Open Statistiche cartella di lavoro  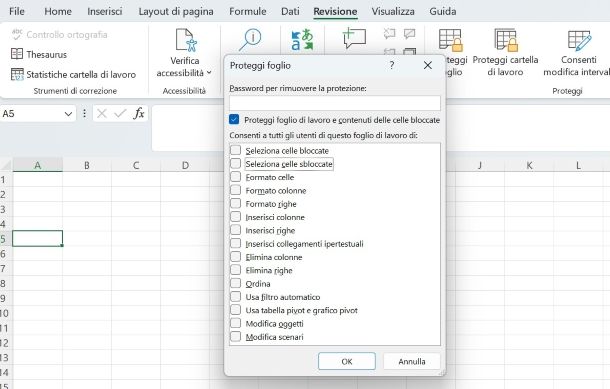[74, 74]
